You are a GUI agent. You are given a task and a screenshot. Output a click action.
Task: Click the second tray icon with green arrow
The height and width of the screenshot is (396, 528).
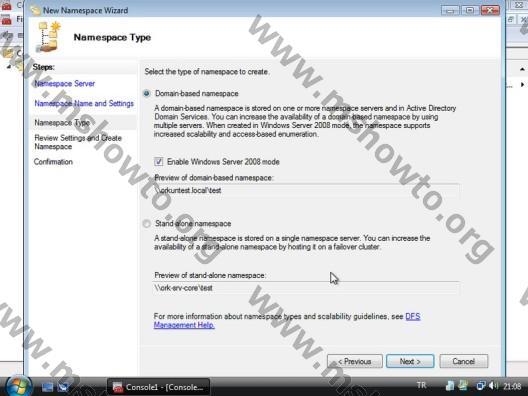[x=463, y=386]
